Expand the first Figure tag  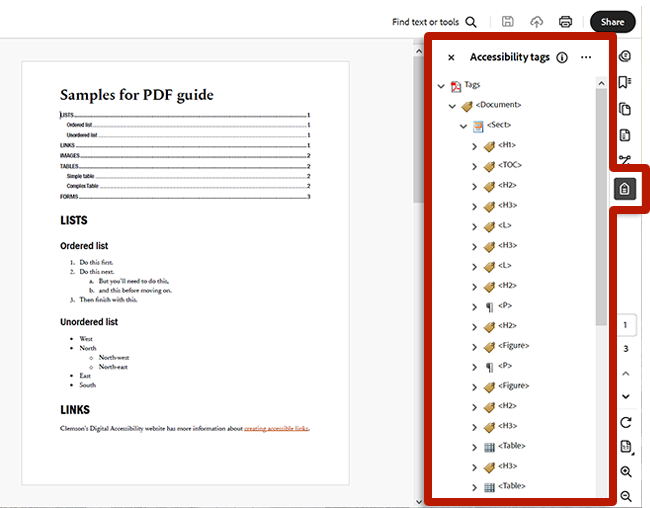pyautogui.click(x=475, y=347)
